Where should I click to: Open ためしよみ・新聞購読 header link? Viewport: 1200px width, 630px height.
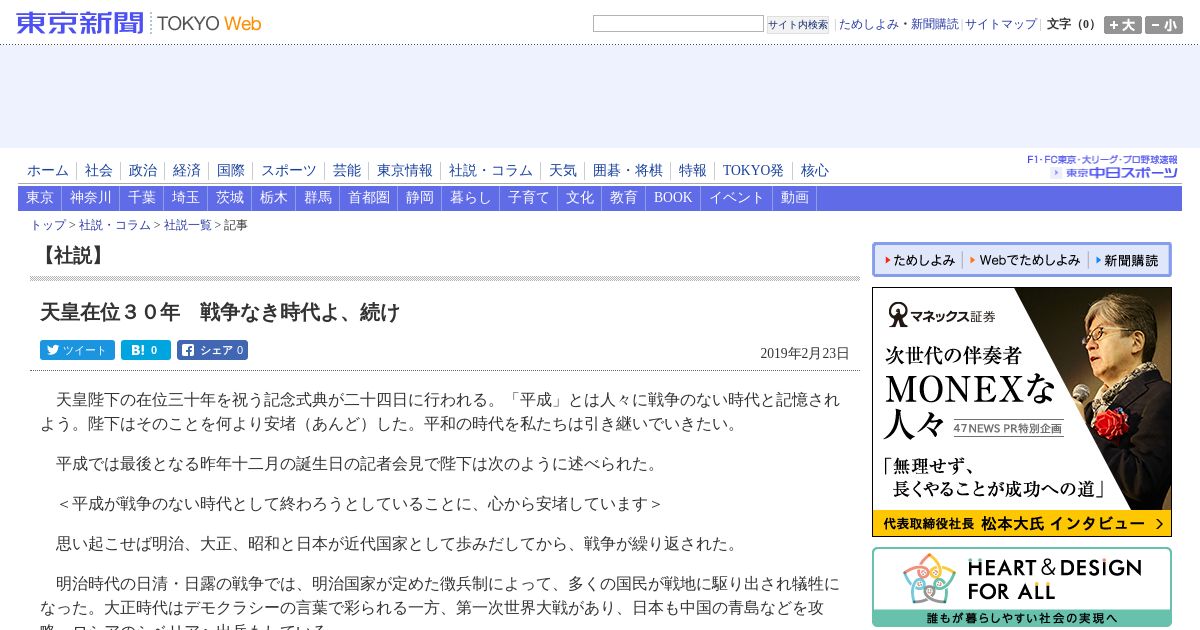pos(898,24)
